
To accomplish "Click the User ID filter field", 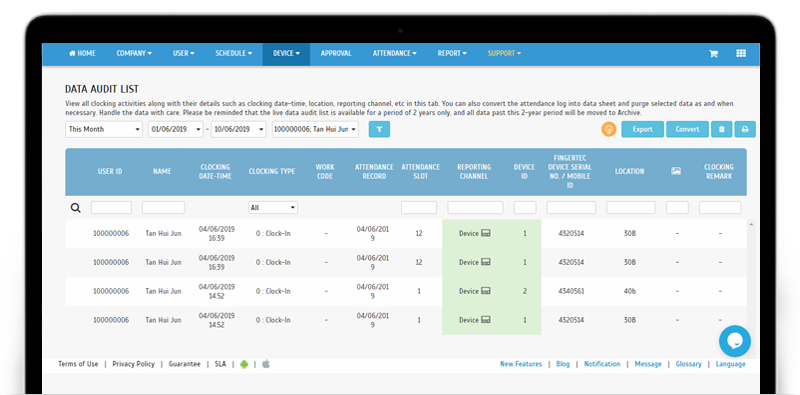I will click(111, 208).
